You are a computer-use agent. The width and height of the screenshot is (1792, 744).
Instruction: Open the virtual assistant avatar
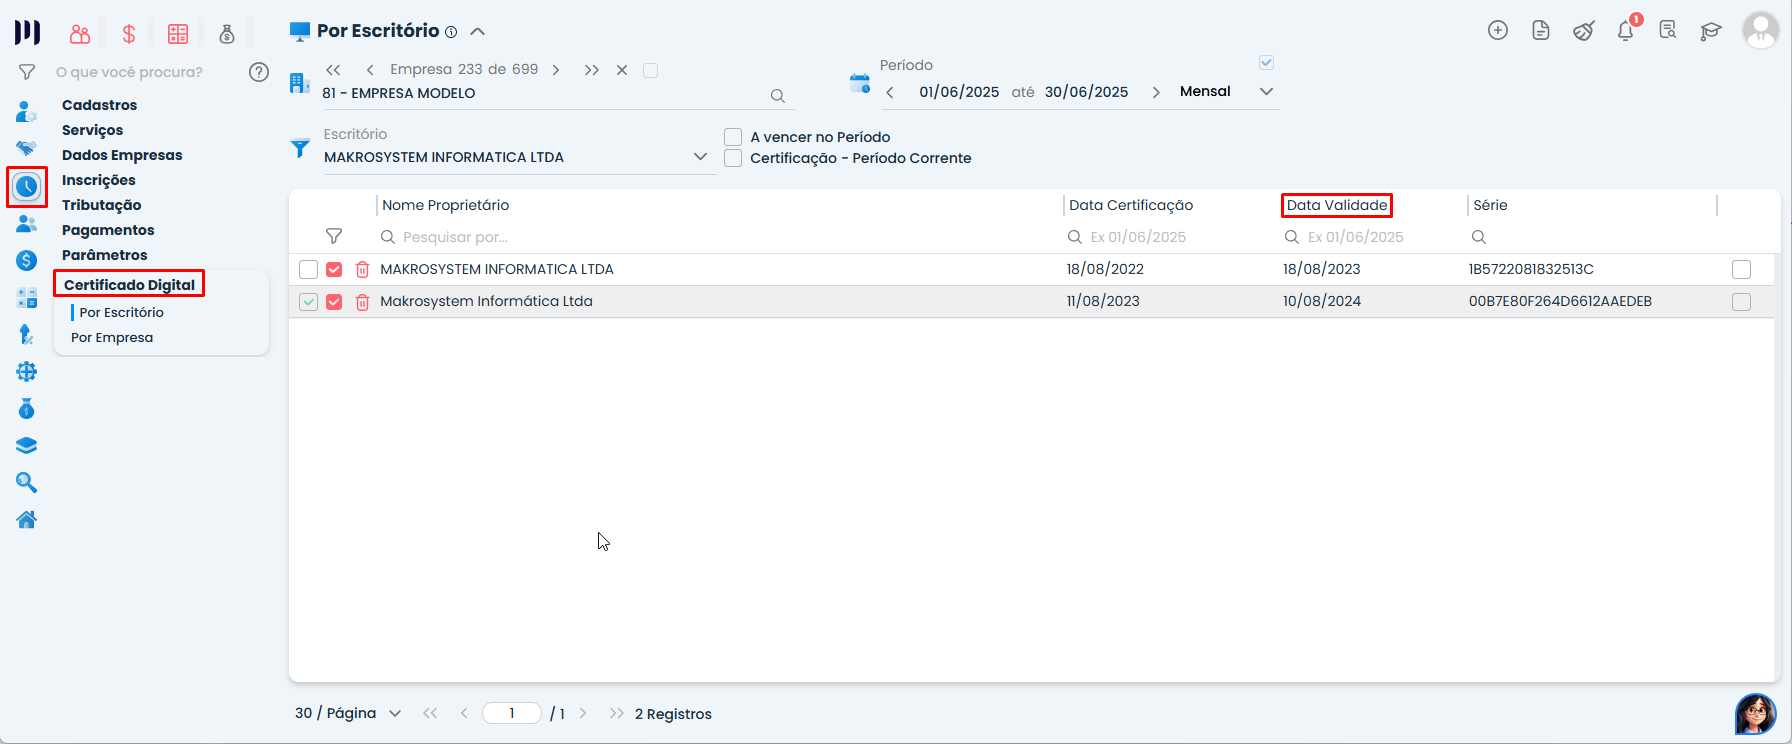(1755, 714)
